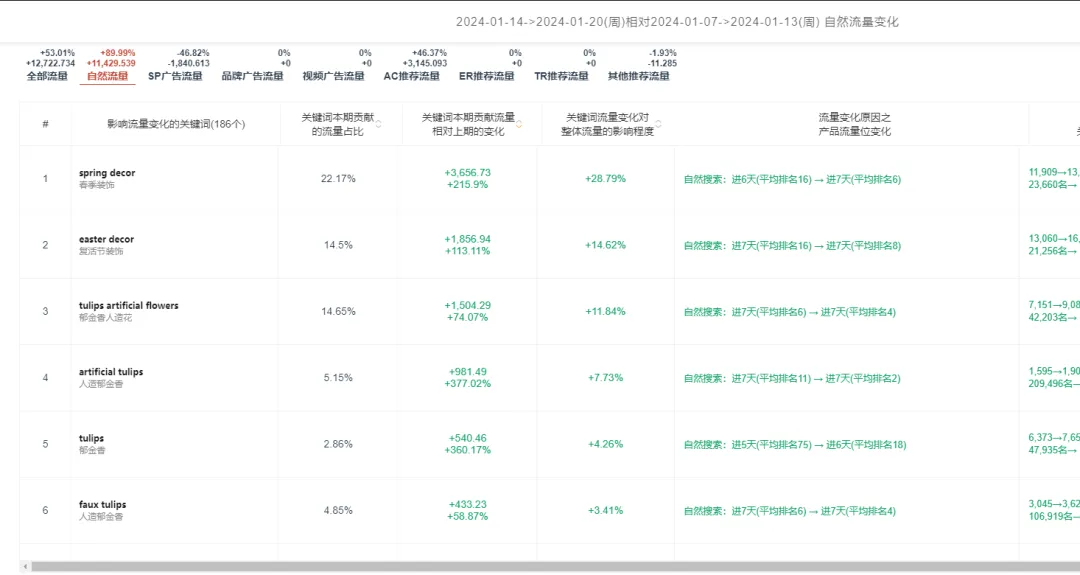The width and height of the screenshot is (1080, 575).
Task: Click the 影响流量变化的关键词(186个) column header
Action: (176, 124)
